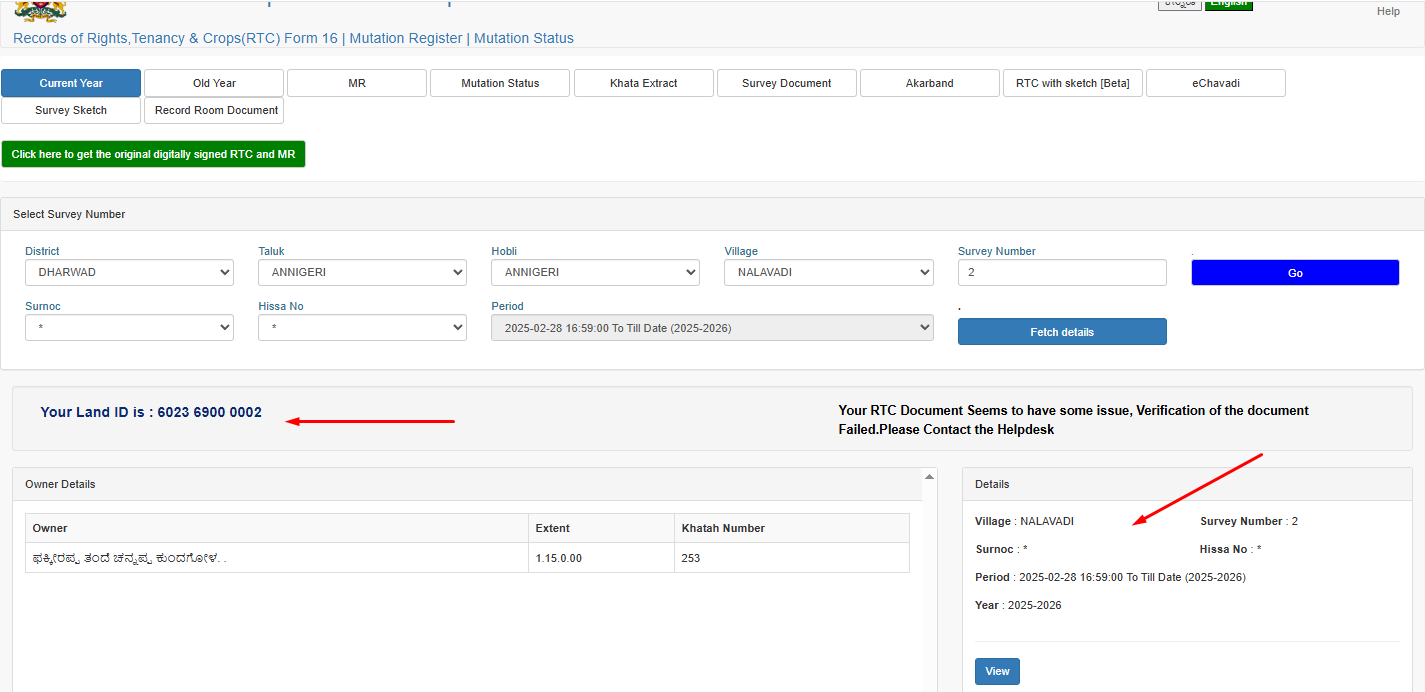Click the Owner column header
Viewport: 1425px width, 692px height.
(277, 528)
